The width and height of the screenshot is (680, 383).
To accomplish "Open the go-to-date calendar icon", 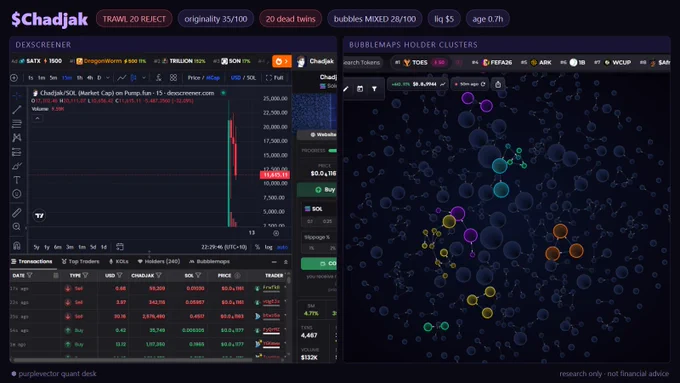I will pyautogui.click(x=120, y=247).
